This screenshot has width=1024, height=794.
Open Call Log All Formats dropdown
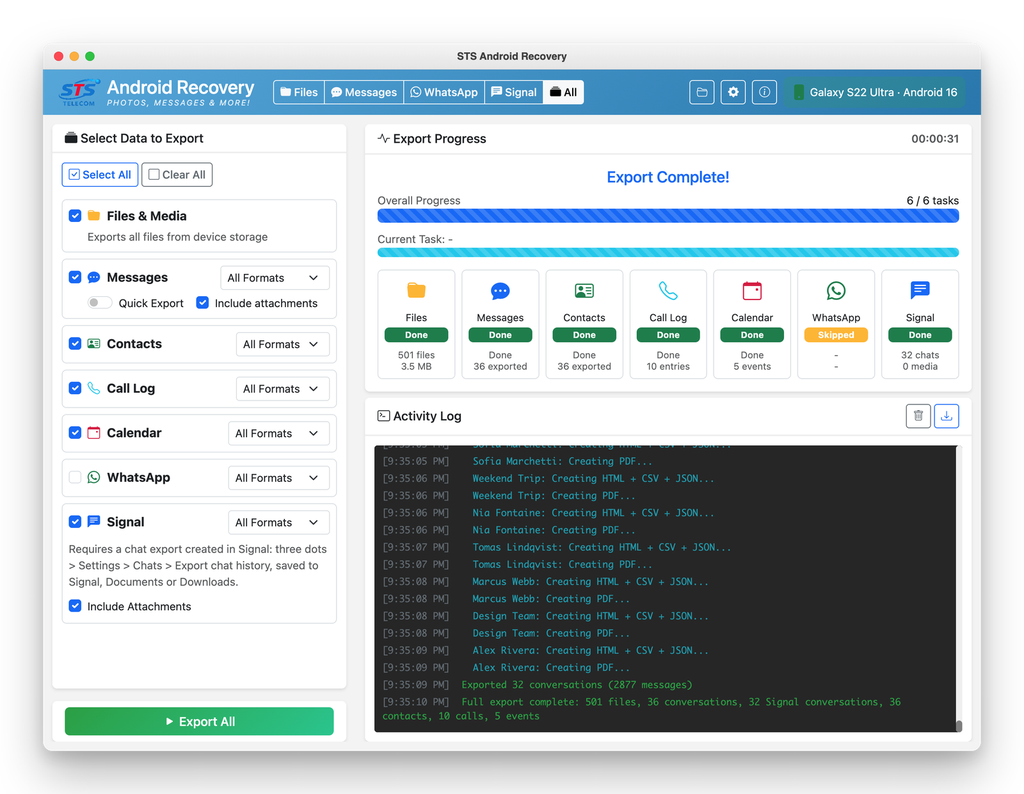282,389
